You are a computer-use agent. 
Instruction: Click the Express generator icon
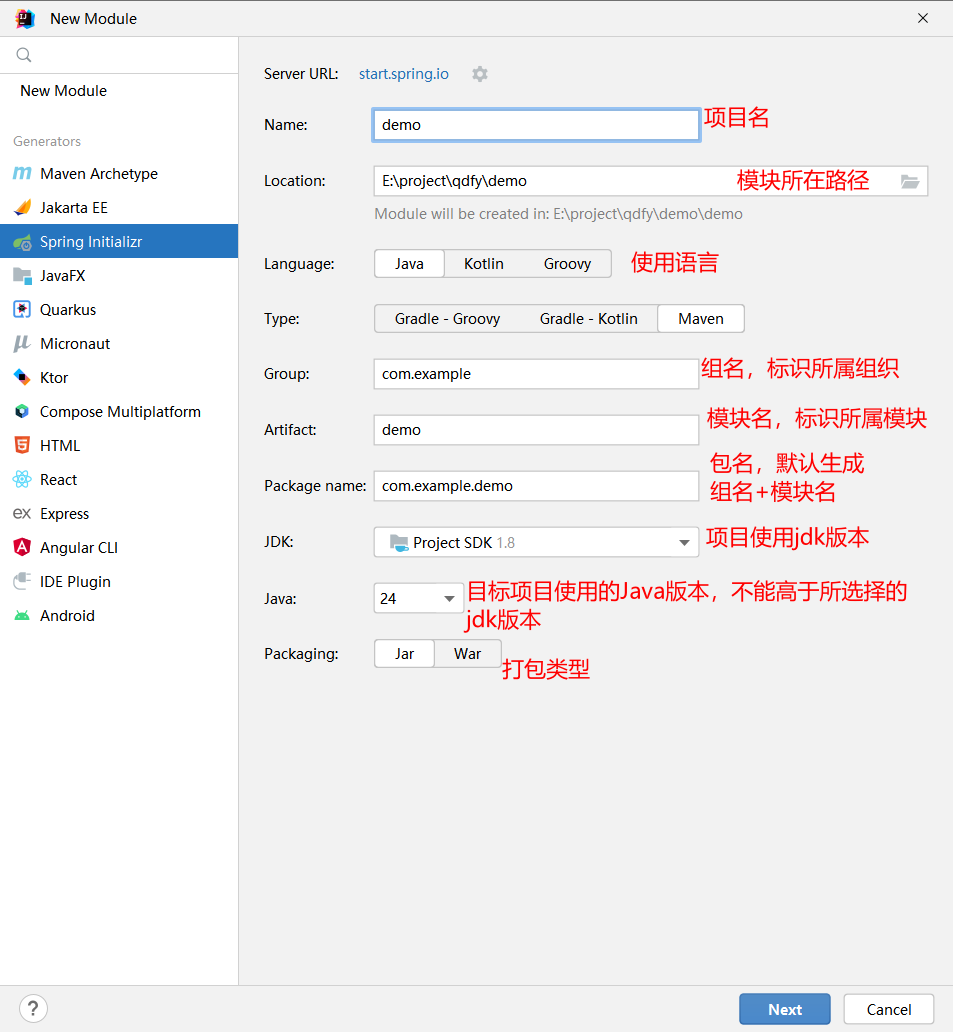coord(22,514)
